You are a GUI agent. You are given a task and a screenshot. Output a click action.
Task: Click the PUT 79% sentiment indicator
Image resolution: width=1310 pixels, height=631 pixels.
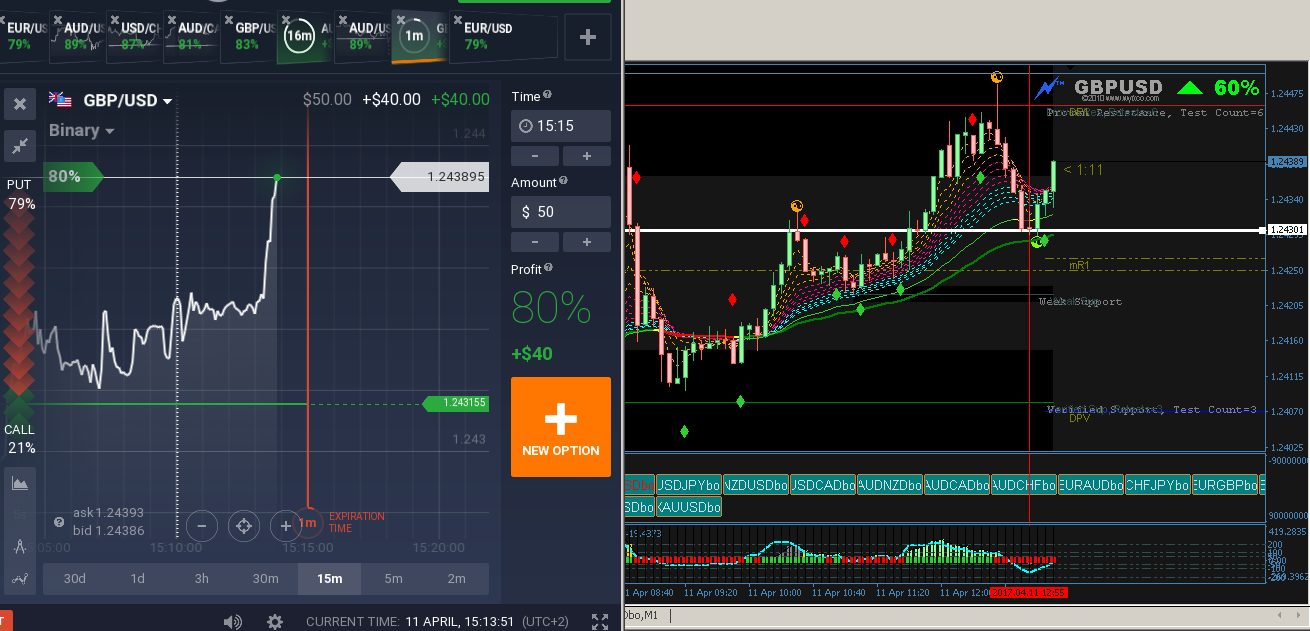pos(20,194)
